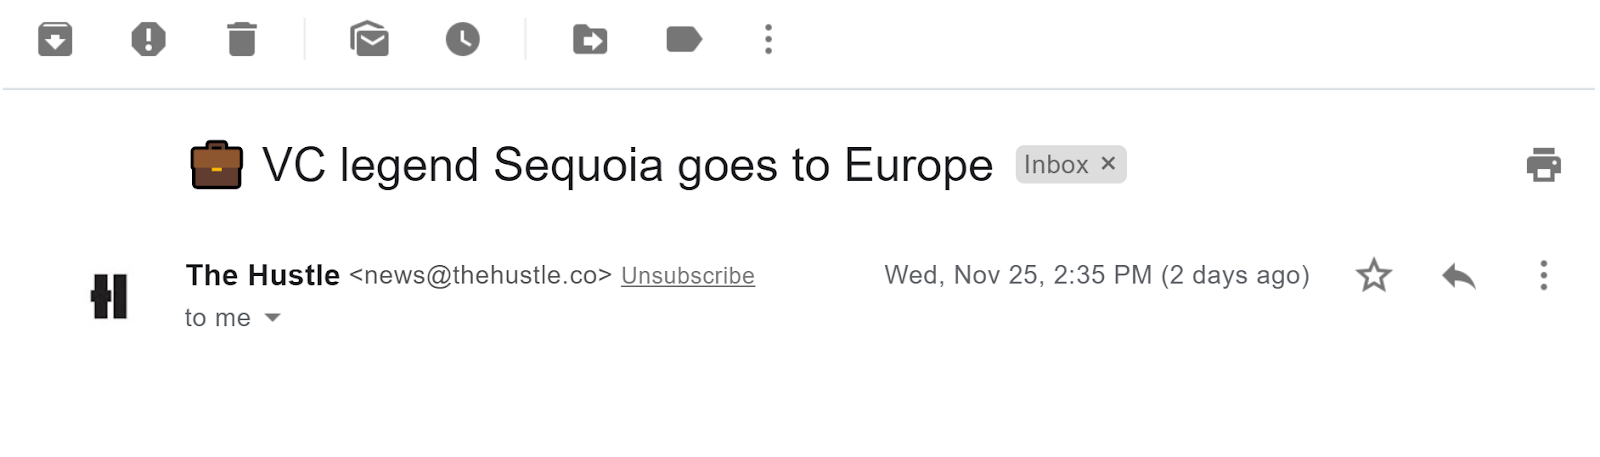Reply using the arrow icon beside the star
Viewport: 1600px width, 457px height.
click(x=1459, y=275)
